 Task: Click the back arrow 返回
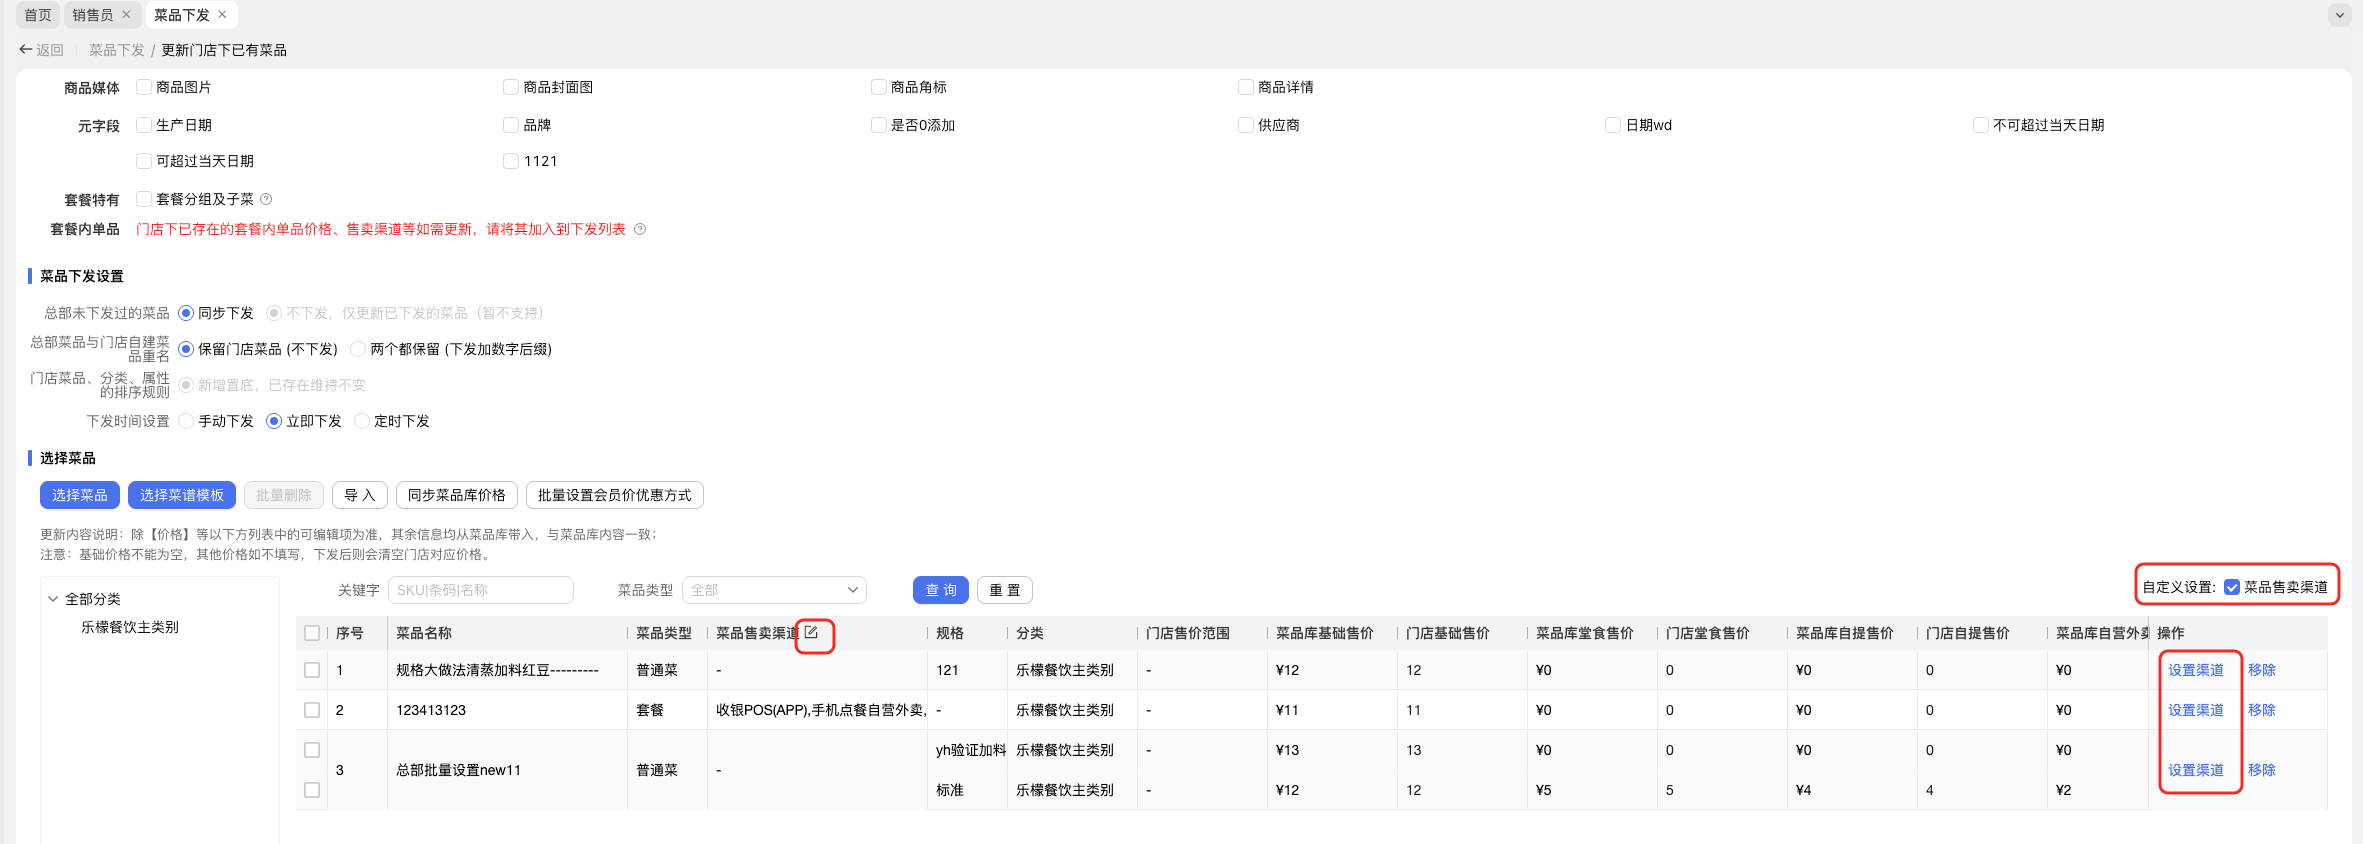(x=41, y=50)
